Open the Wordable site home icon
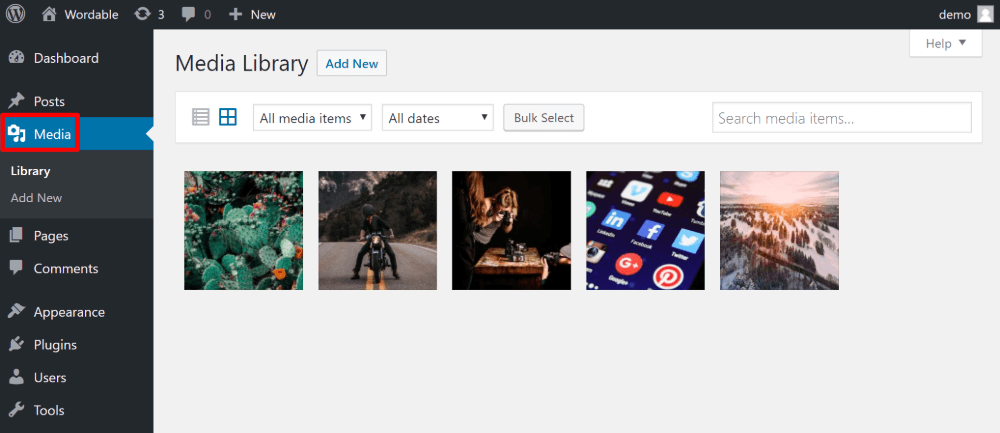Image resolution: width=1000 pixels, height=433 pixels. (x=50, y=14)
